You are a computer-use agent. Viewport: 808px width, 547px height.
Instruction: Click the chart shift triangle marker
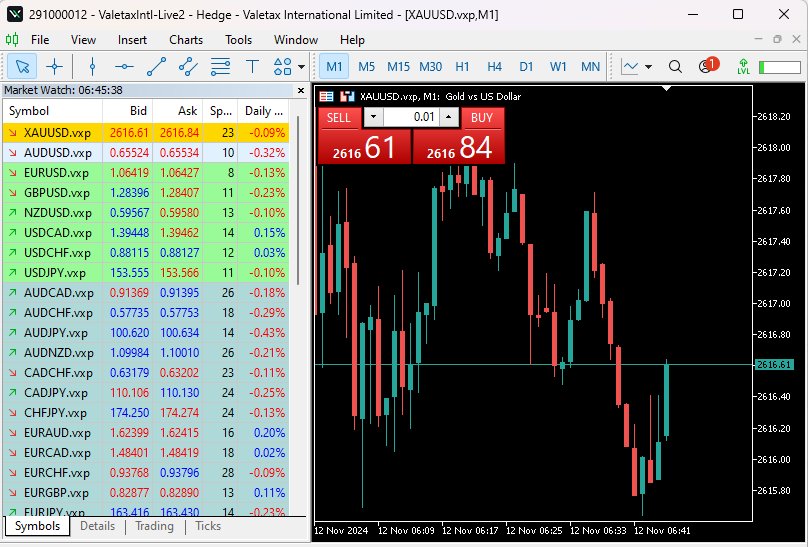point(667,89)
